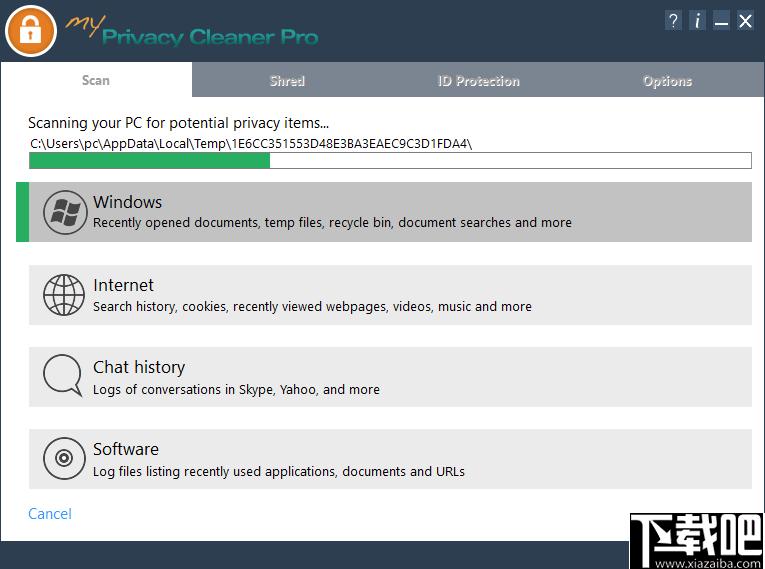The height and width of the screenshot is (569, 765).
Task: Click the Internet globe icon
Action: coord(64,295)
